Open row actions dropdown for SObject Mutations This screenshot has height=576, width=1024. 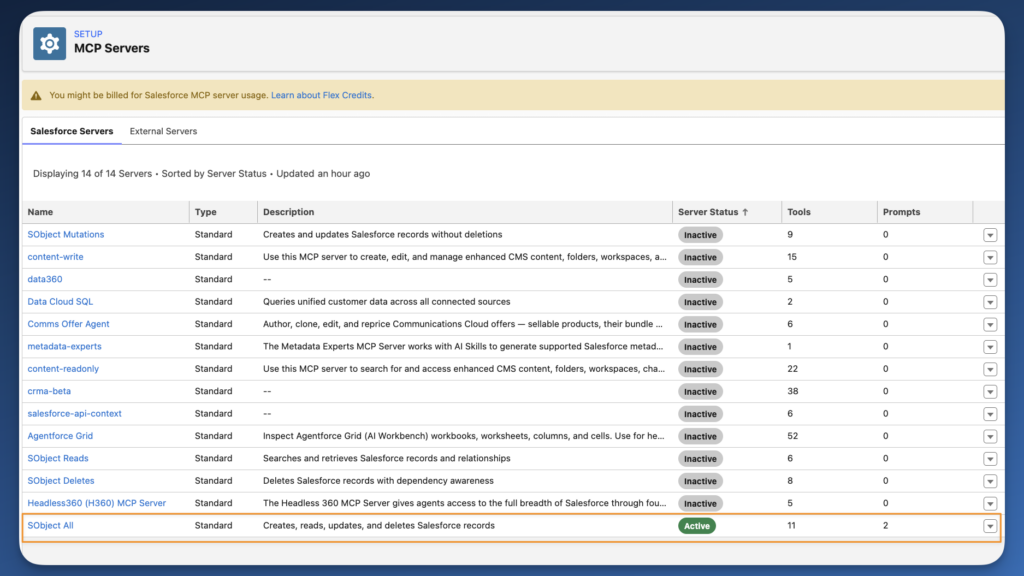pyautogui.click(x=990, y=235)
